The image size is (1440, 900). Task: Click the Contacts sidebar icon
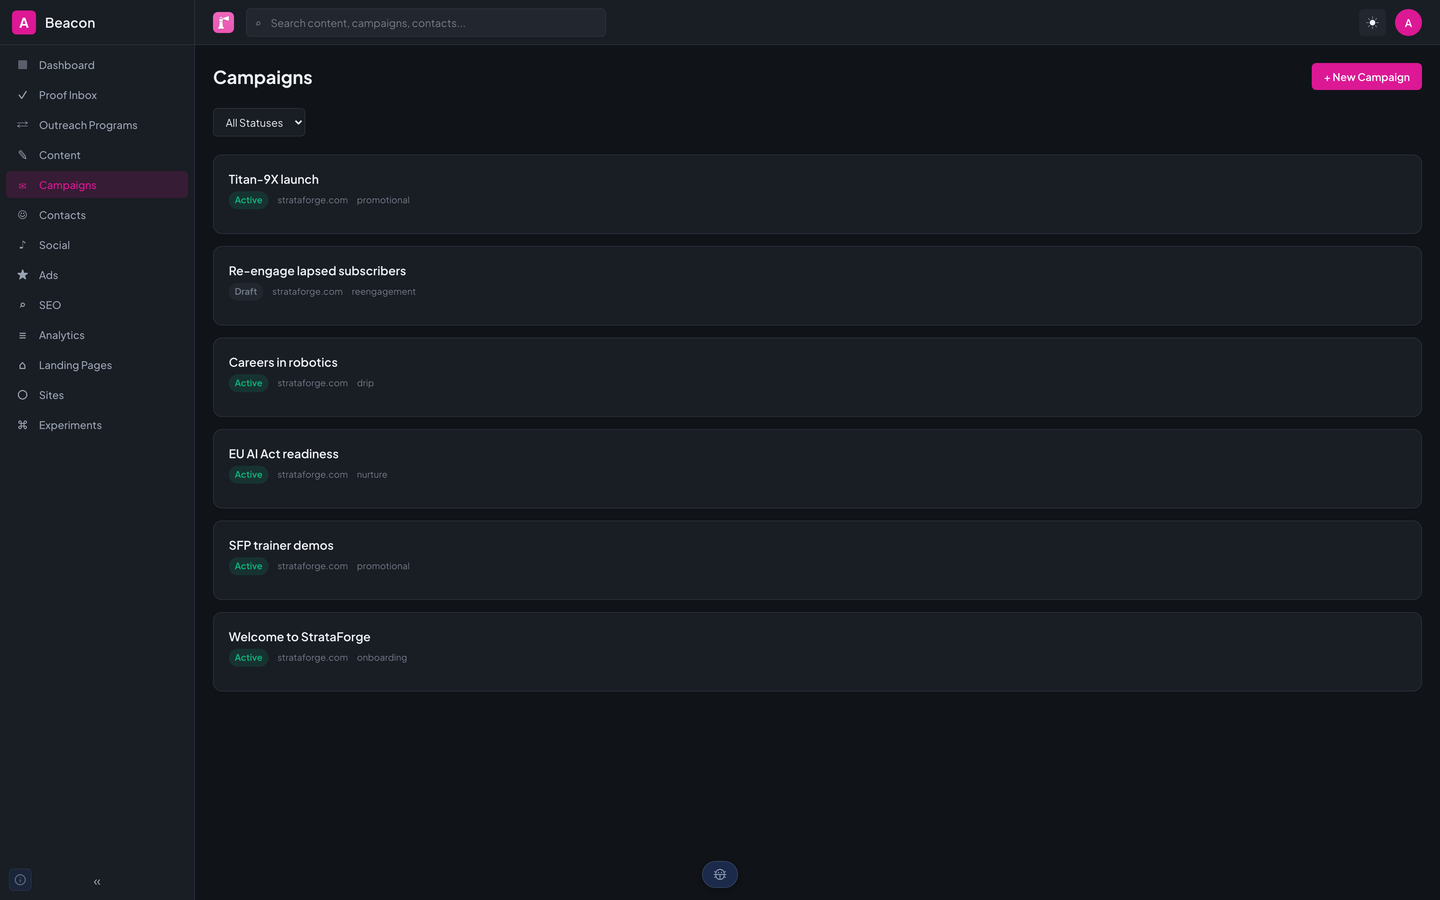click(22, 215)
